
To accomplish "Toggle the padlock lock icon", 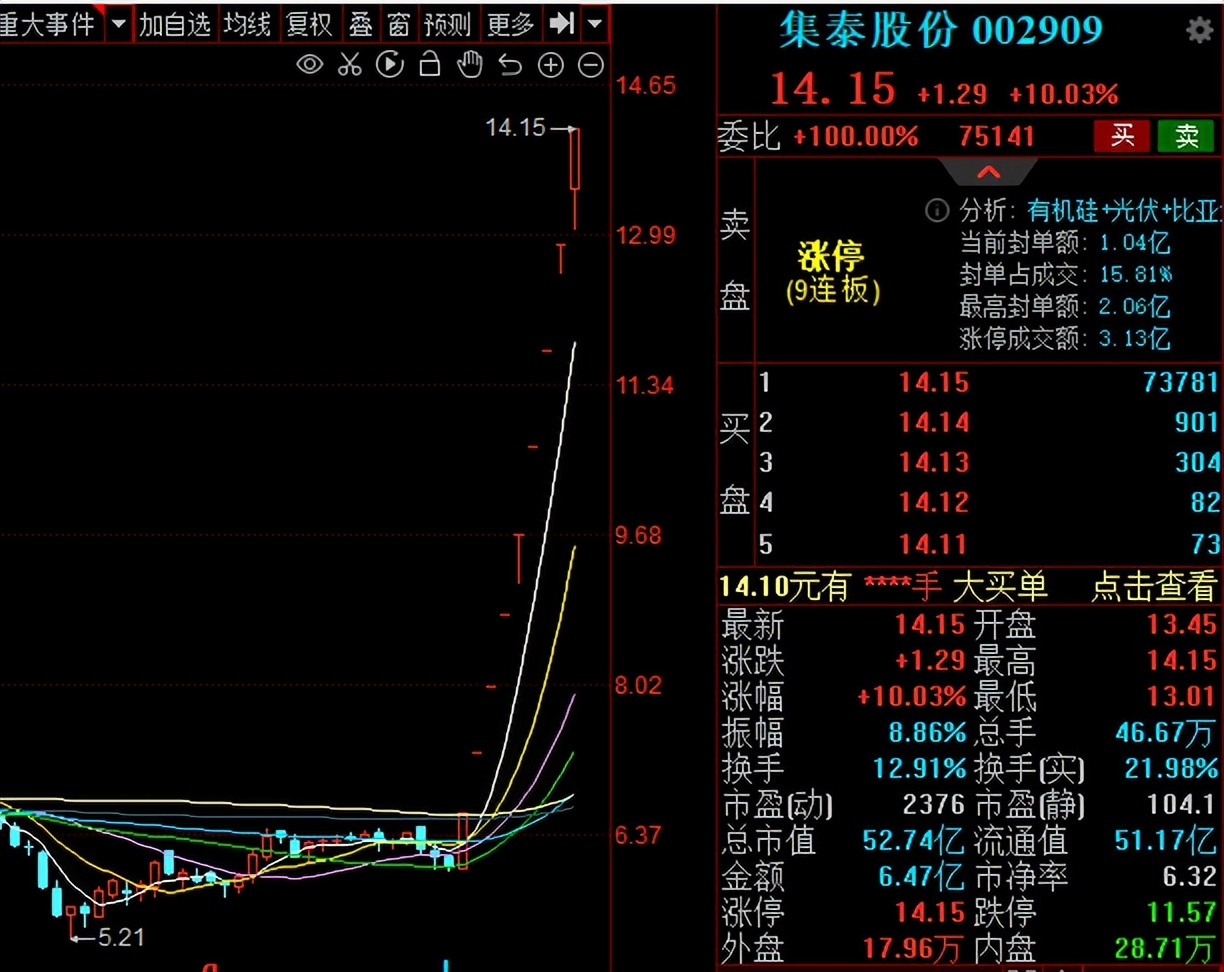I will (x=430, y=65).
